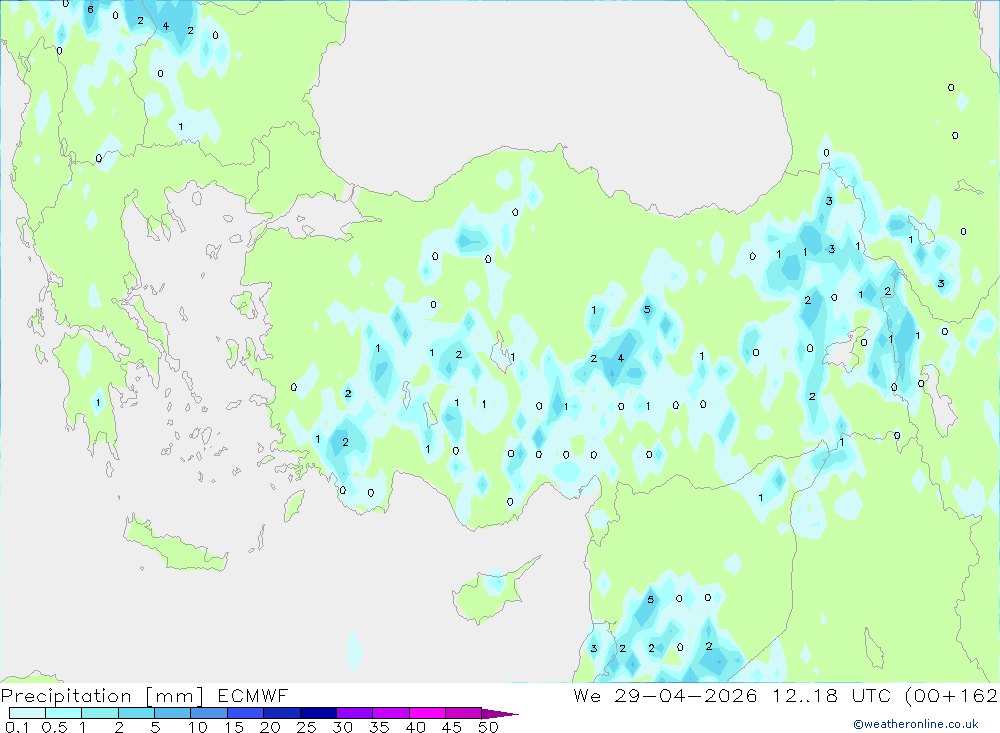Select the dark navy swatch between 25 and 30
The height and width of the screenshot is (733, 1000).
(x=318, y=713)
